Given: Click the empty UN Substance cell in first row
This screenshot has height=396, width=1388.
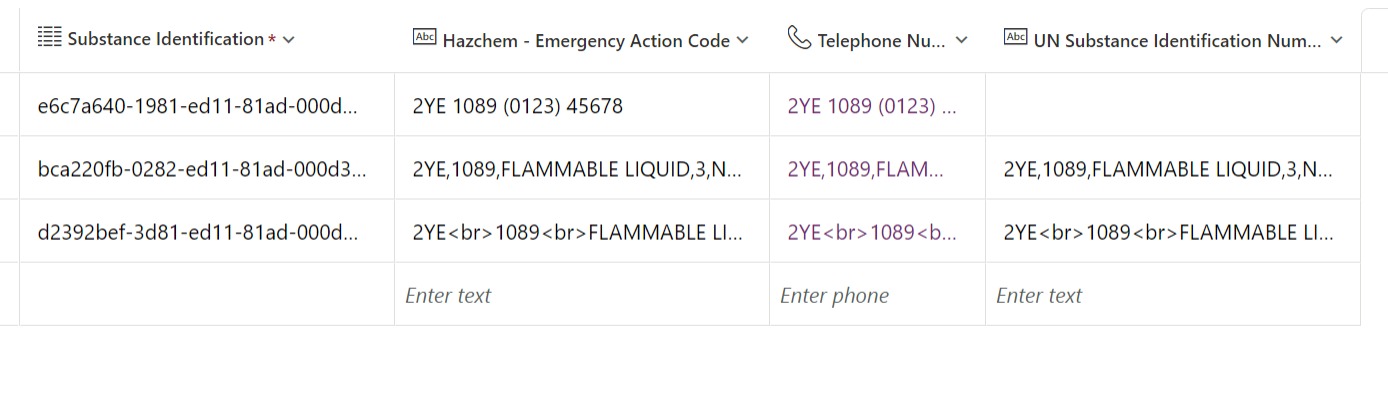Looking at the screenshot, I should tap(1173, 105).
